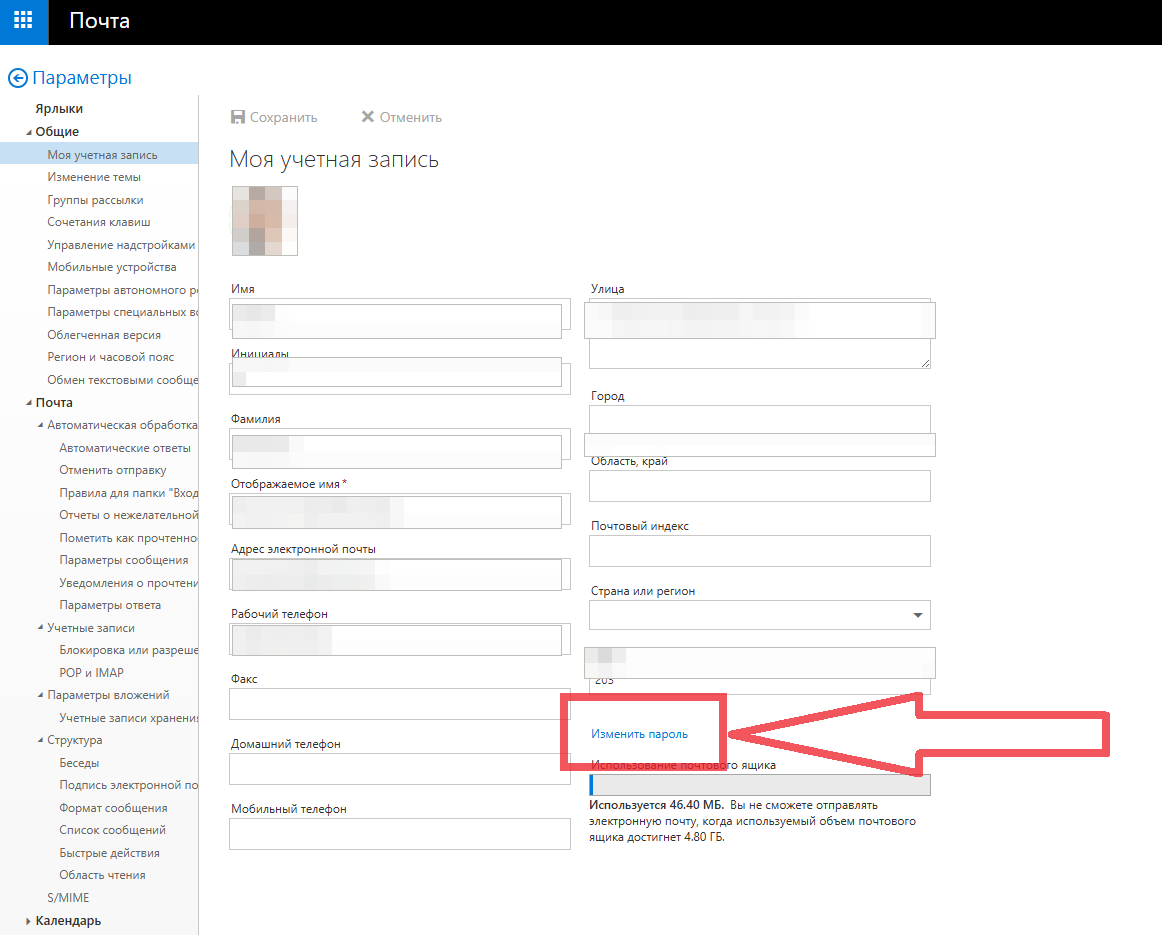Viewport: 1162px width, 935px height.
Task: Collapse the Учетные записи subtree
Action: click(41, 628)
